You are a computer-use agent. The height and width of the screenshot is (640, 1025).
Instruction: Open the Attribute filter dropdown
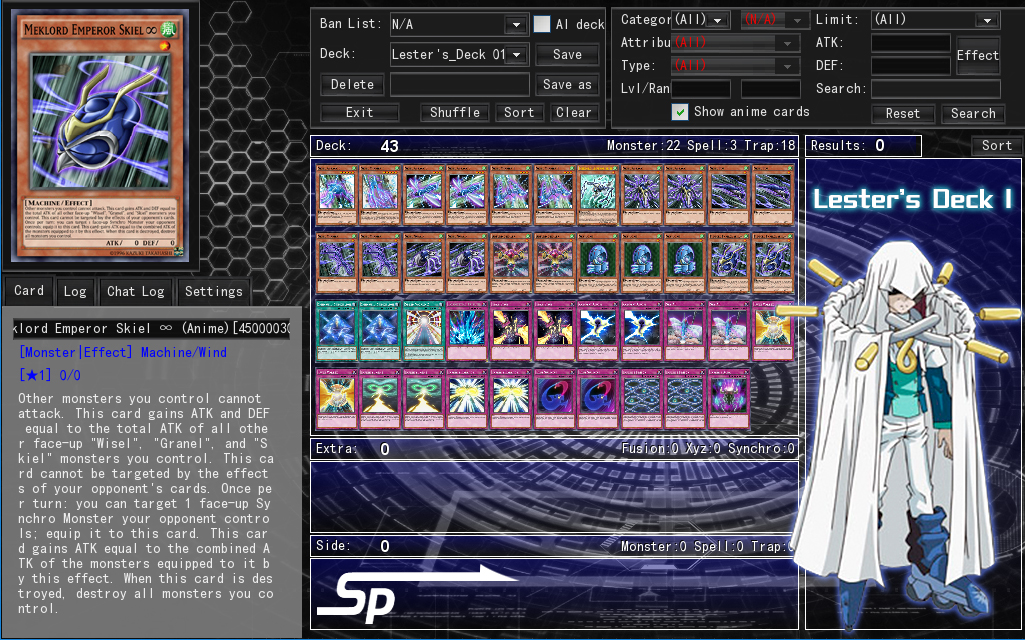click(735, 43)
